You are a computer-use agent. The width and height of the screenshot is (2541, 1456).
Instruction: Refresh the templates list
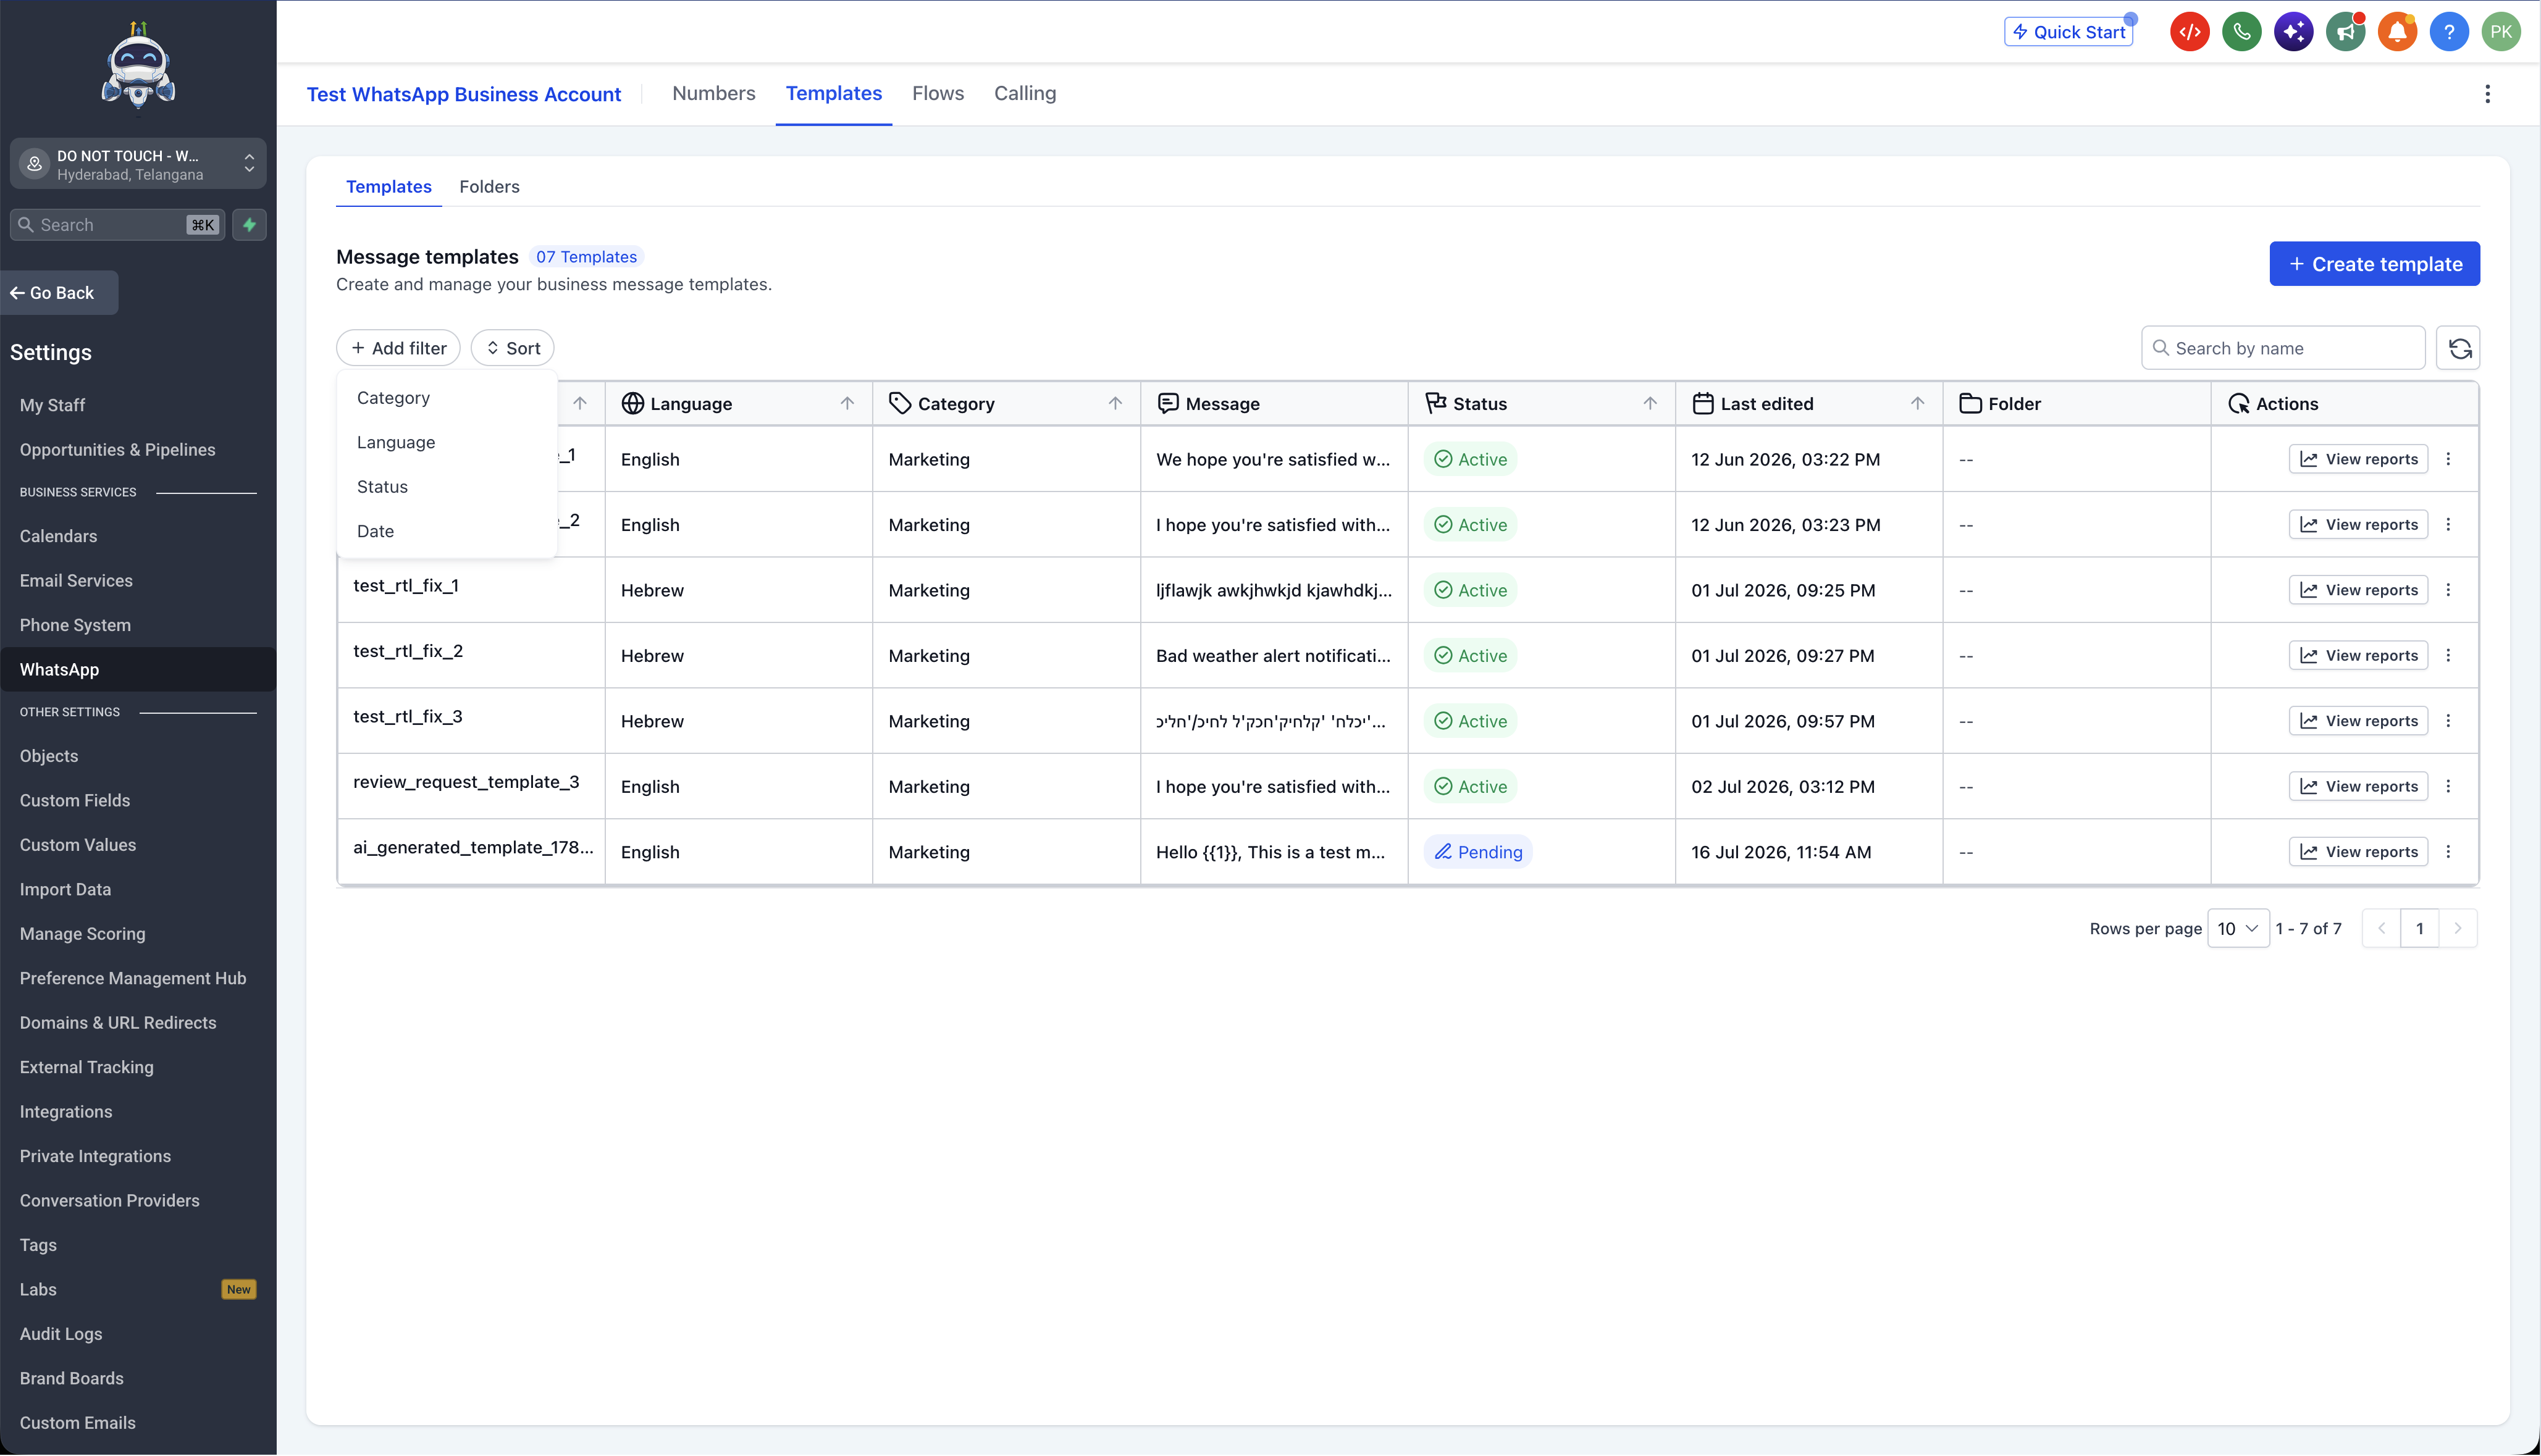2459,348
